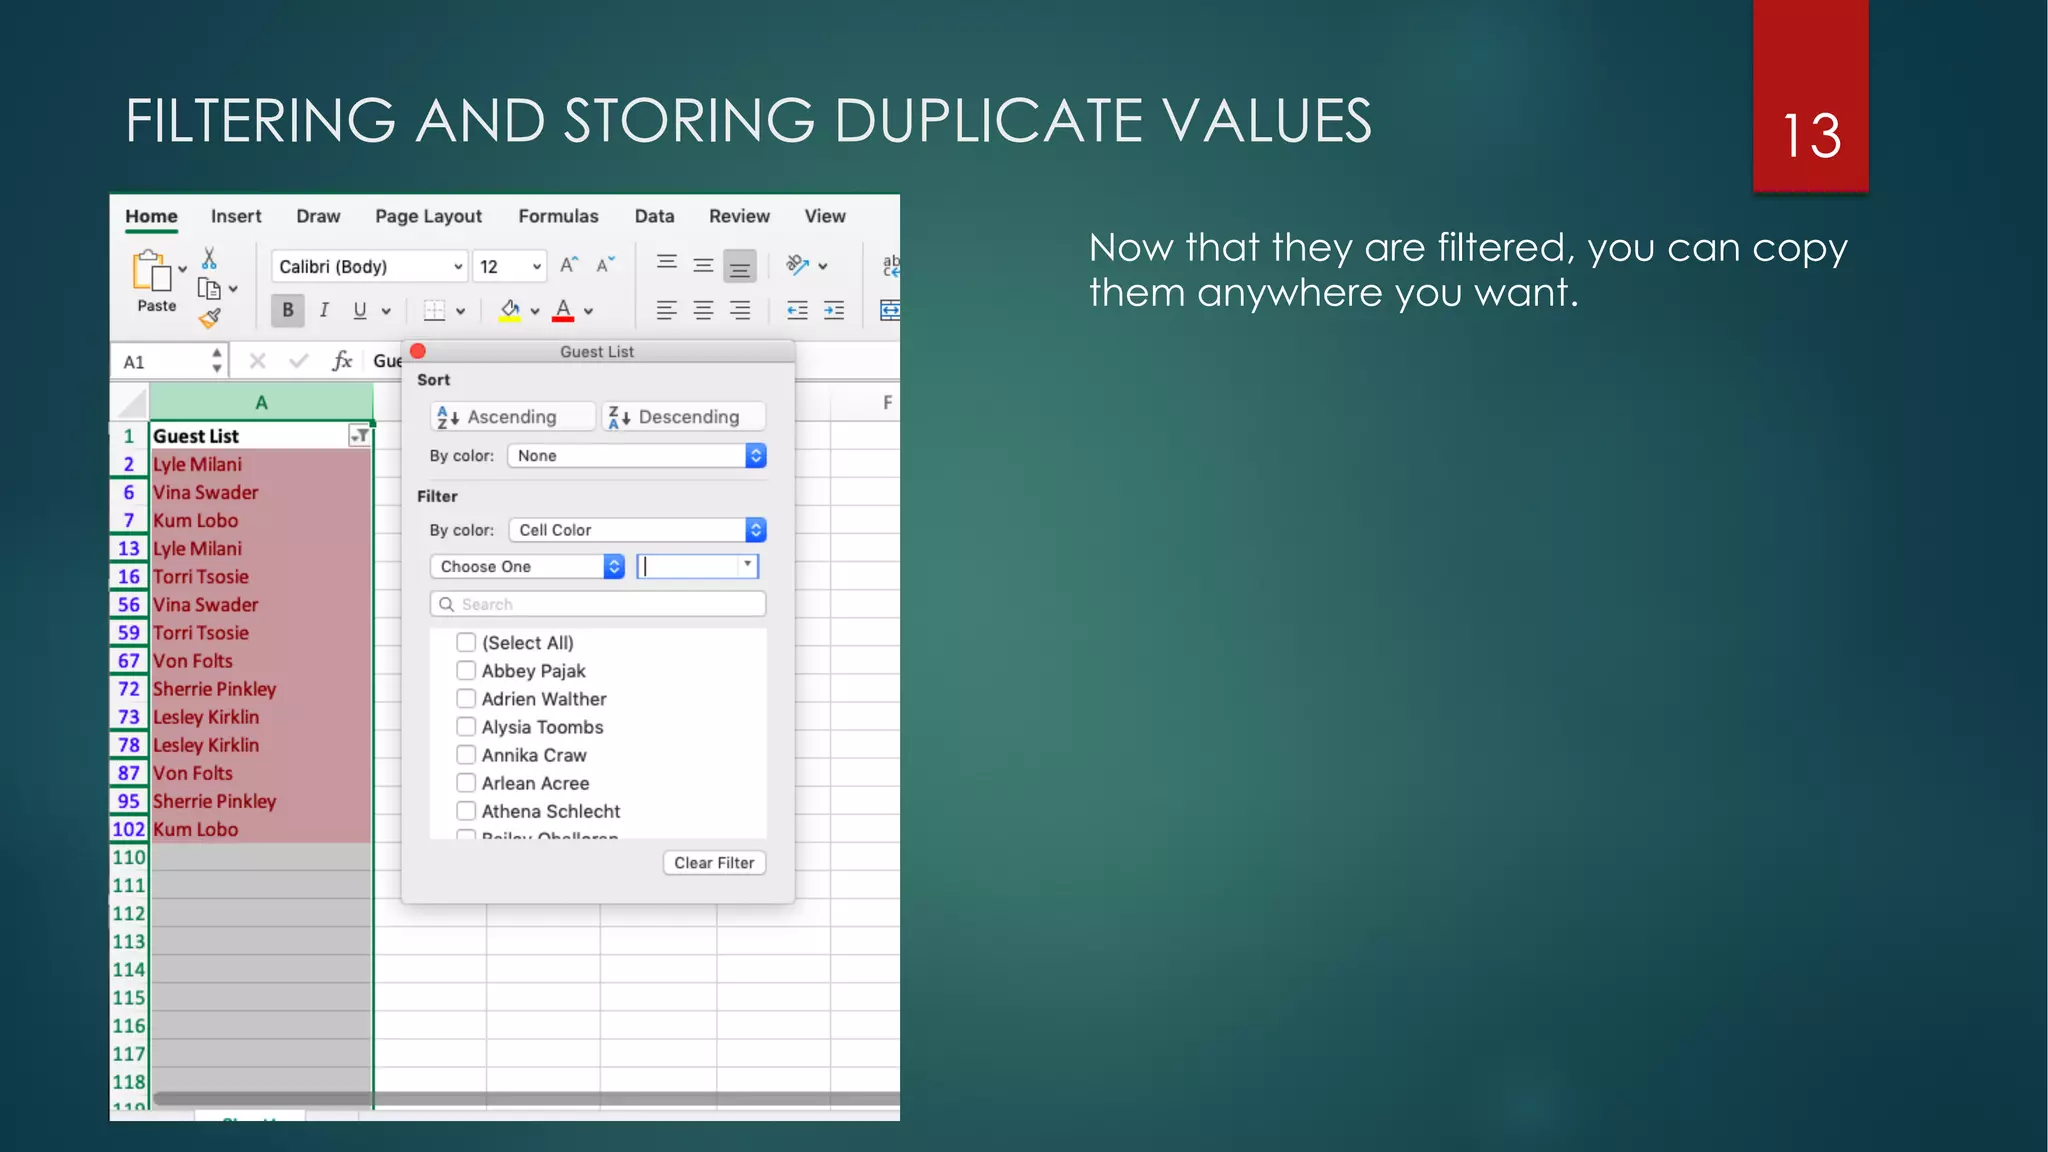Viewport: 2048px width, 1152px height.
Task: Click the text Orientation icon
Action: [x=797, y=265]
